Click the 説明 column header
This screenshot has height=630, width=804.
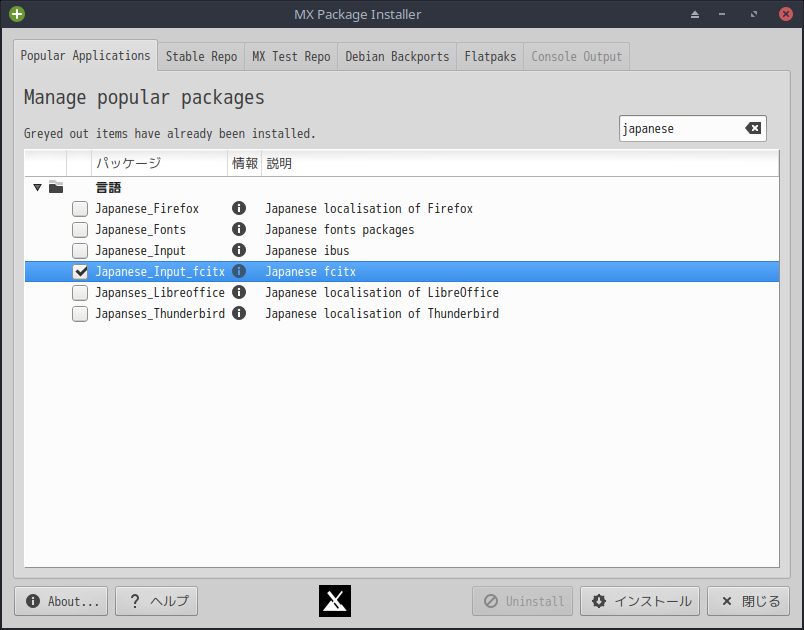click(x=520, y=164)
